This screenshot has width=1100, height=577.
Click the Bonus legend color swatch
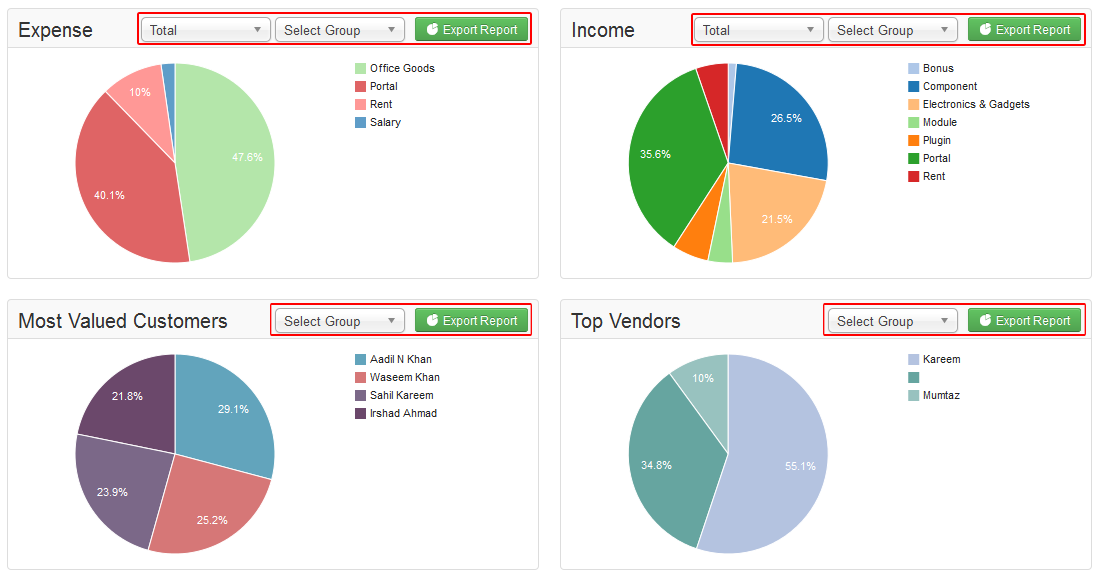click(x=913, y=68)
